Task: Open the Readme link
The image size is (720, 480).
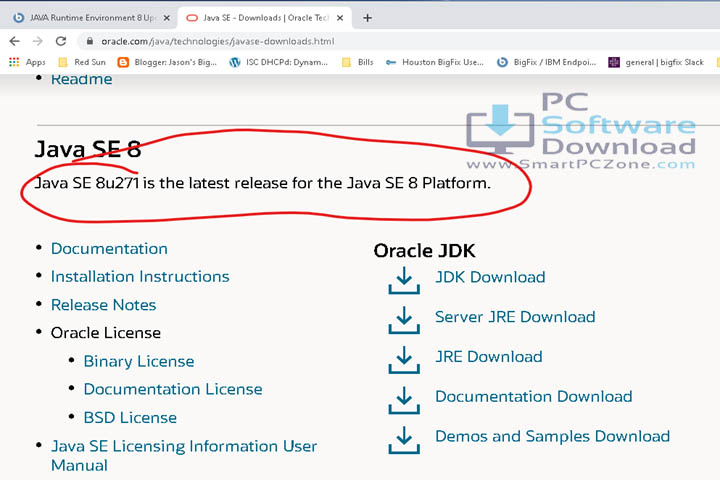Action: [81, 79]
